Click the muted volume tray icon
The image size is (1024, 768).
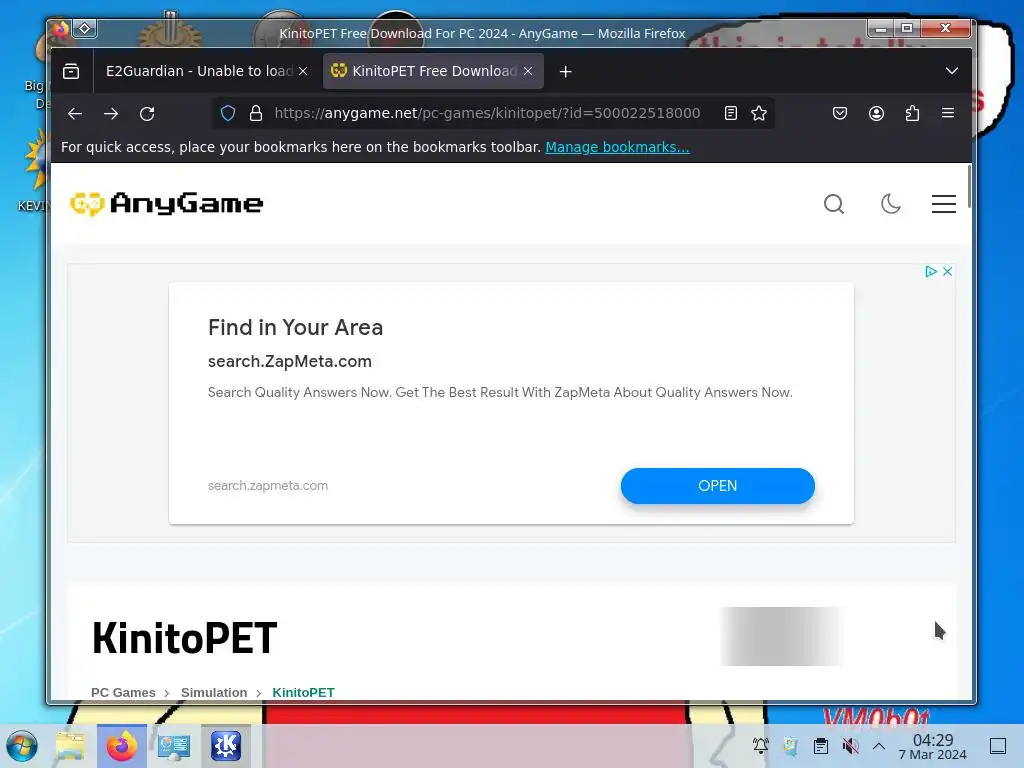pyautogui.click(x=850, y=746)
